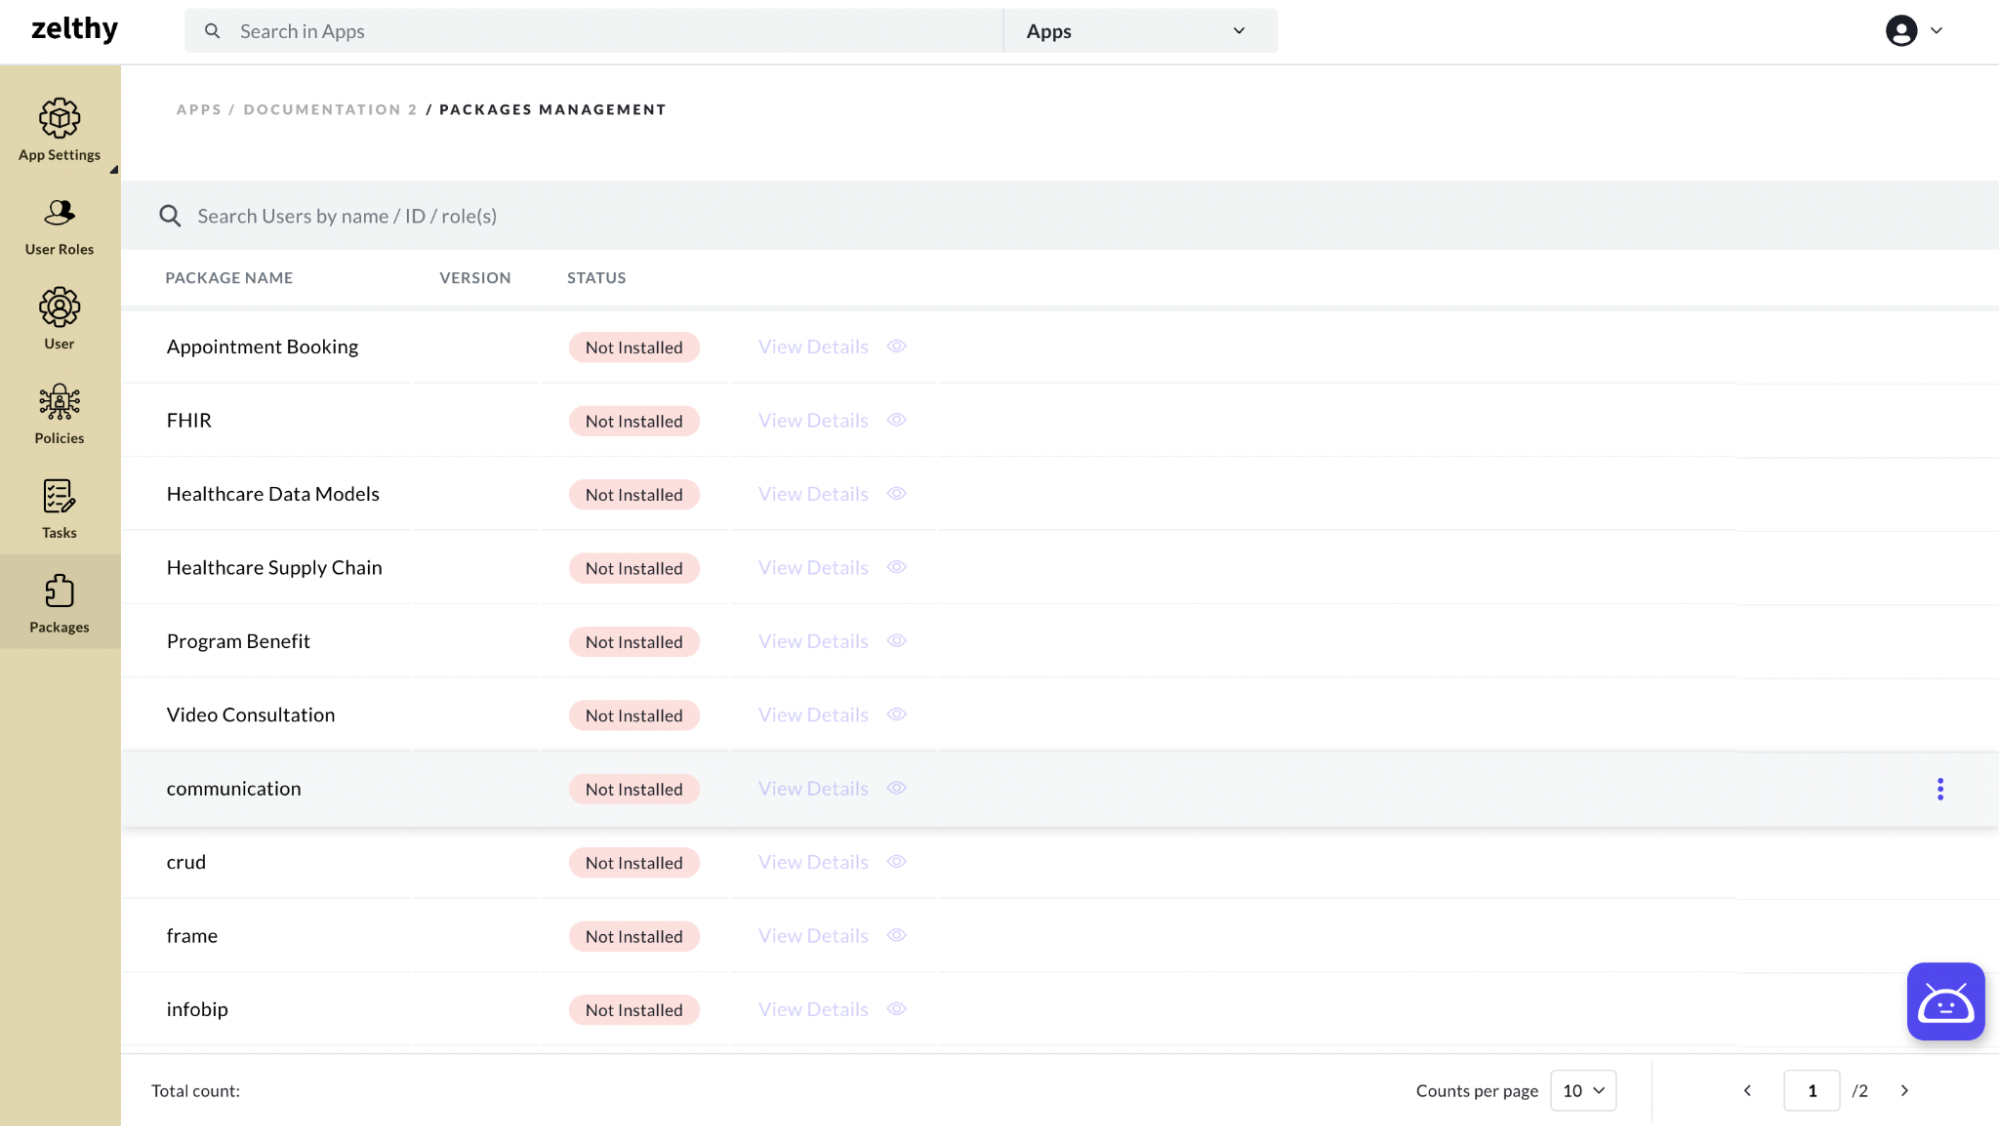View Details for Video Consultation
The image size is (1999, 1127).
813,714
